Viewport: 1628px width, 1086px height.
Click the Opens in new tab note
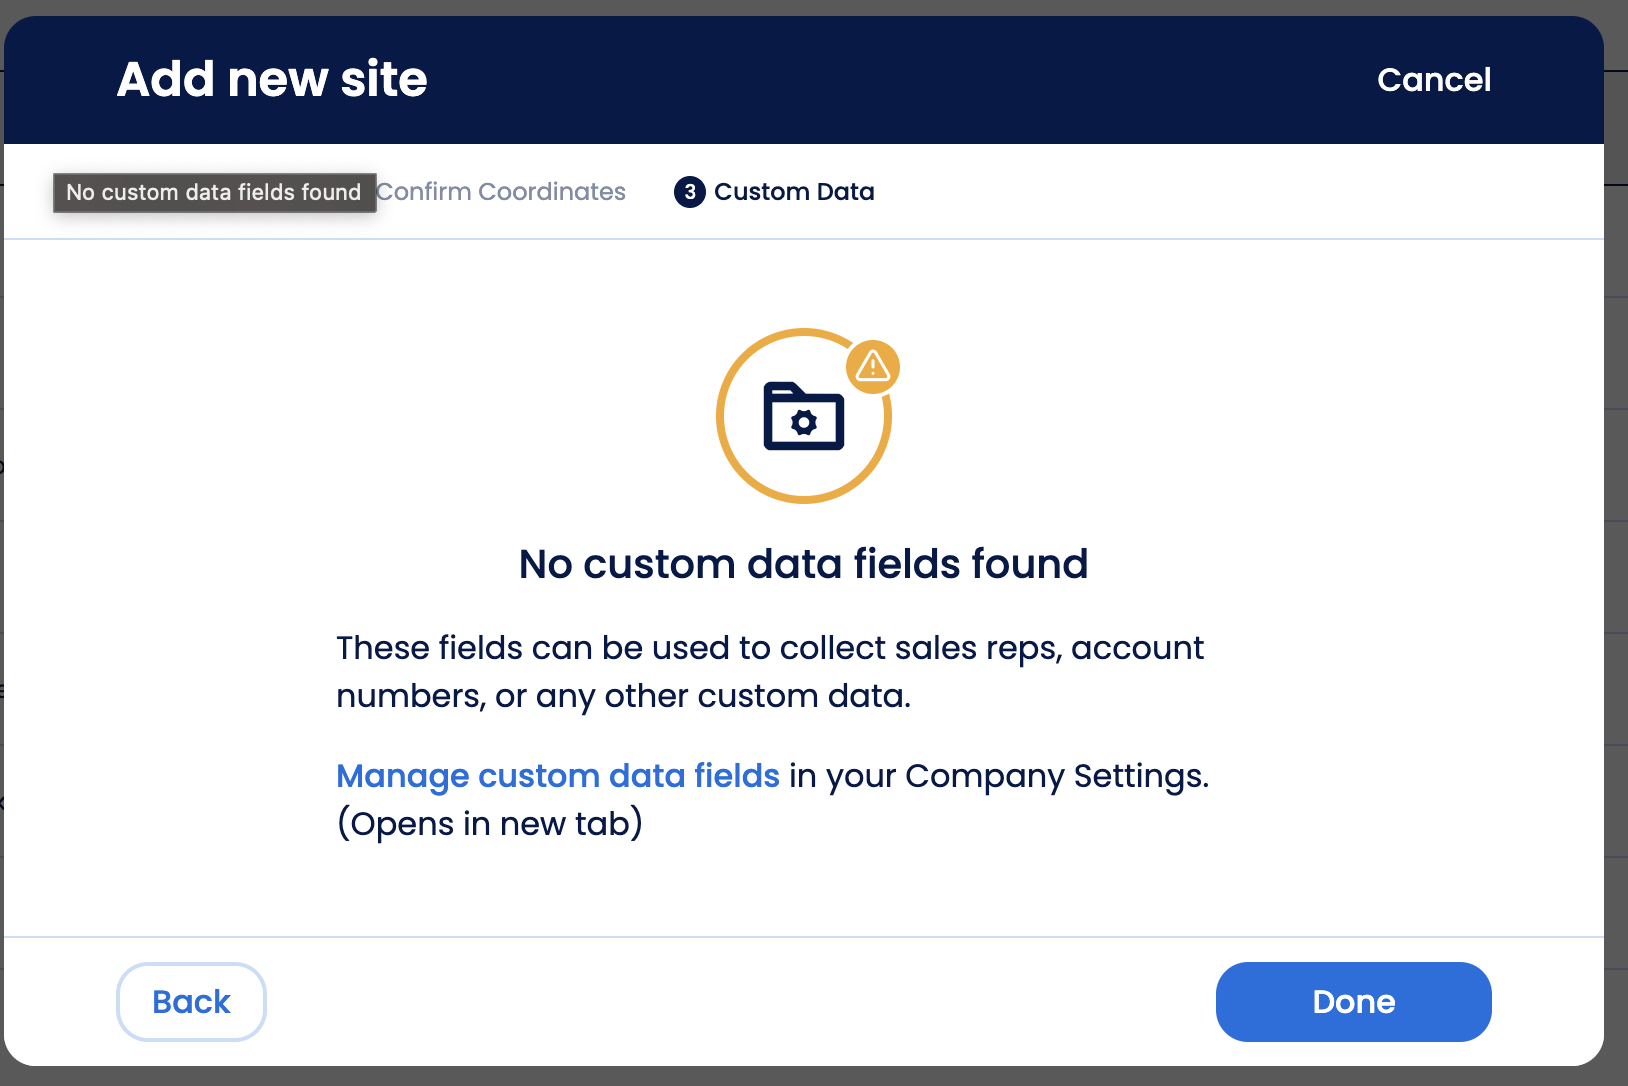point(490,824)
